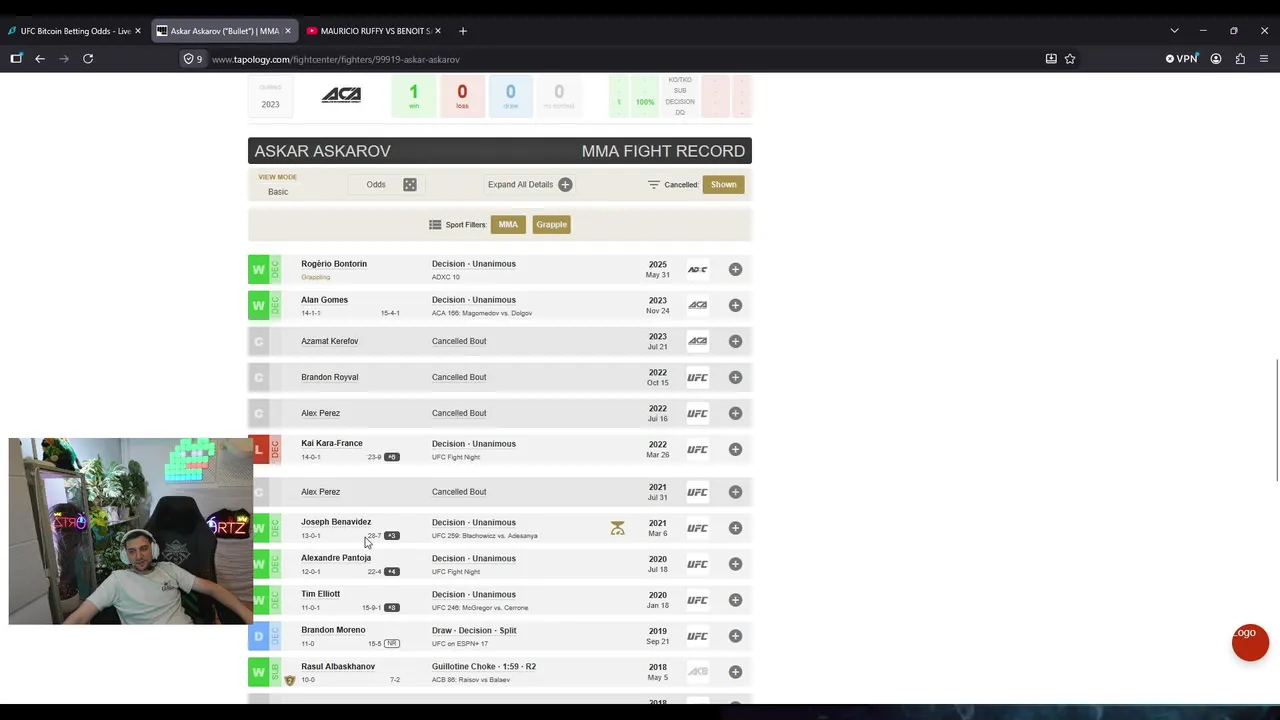
Task: Open Guillotine Choke result link for Albaskhanov
Action: (x=484, y=666)
